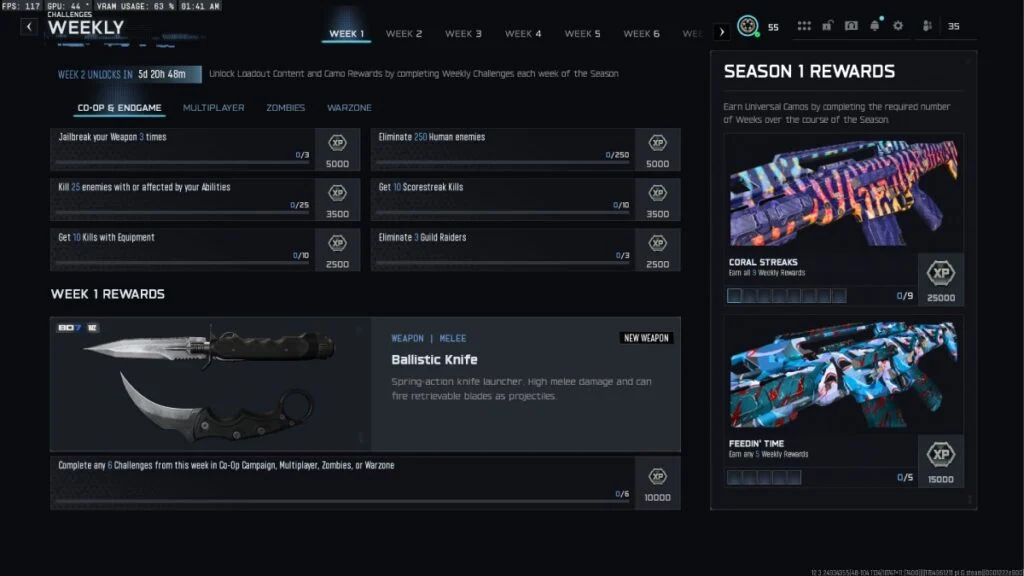Open the grid menu icon
1024x576 pixels.
coord(805,26)
